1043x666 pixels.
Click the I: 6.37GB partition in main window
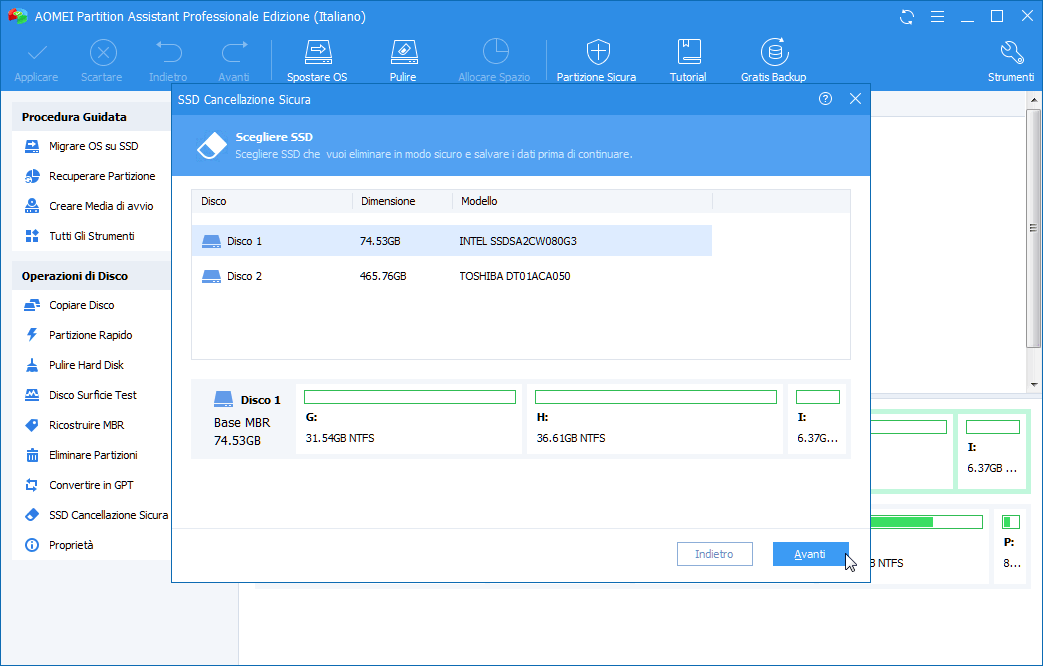[x=992, y=452]
